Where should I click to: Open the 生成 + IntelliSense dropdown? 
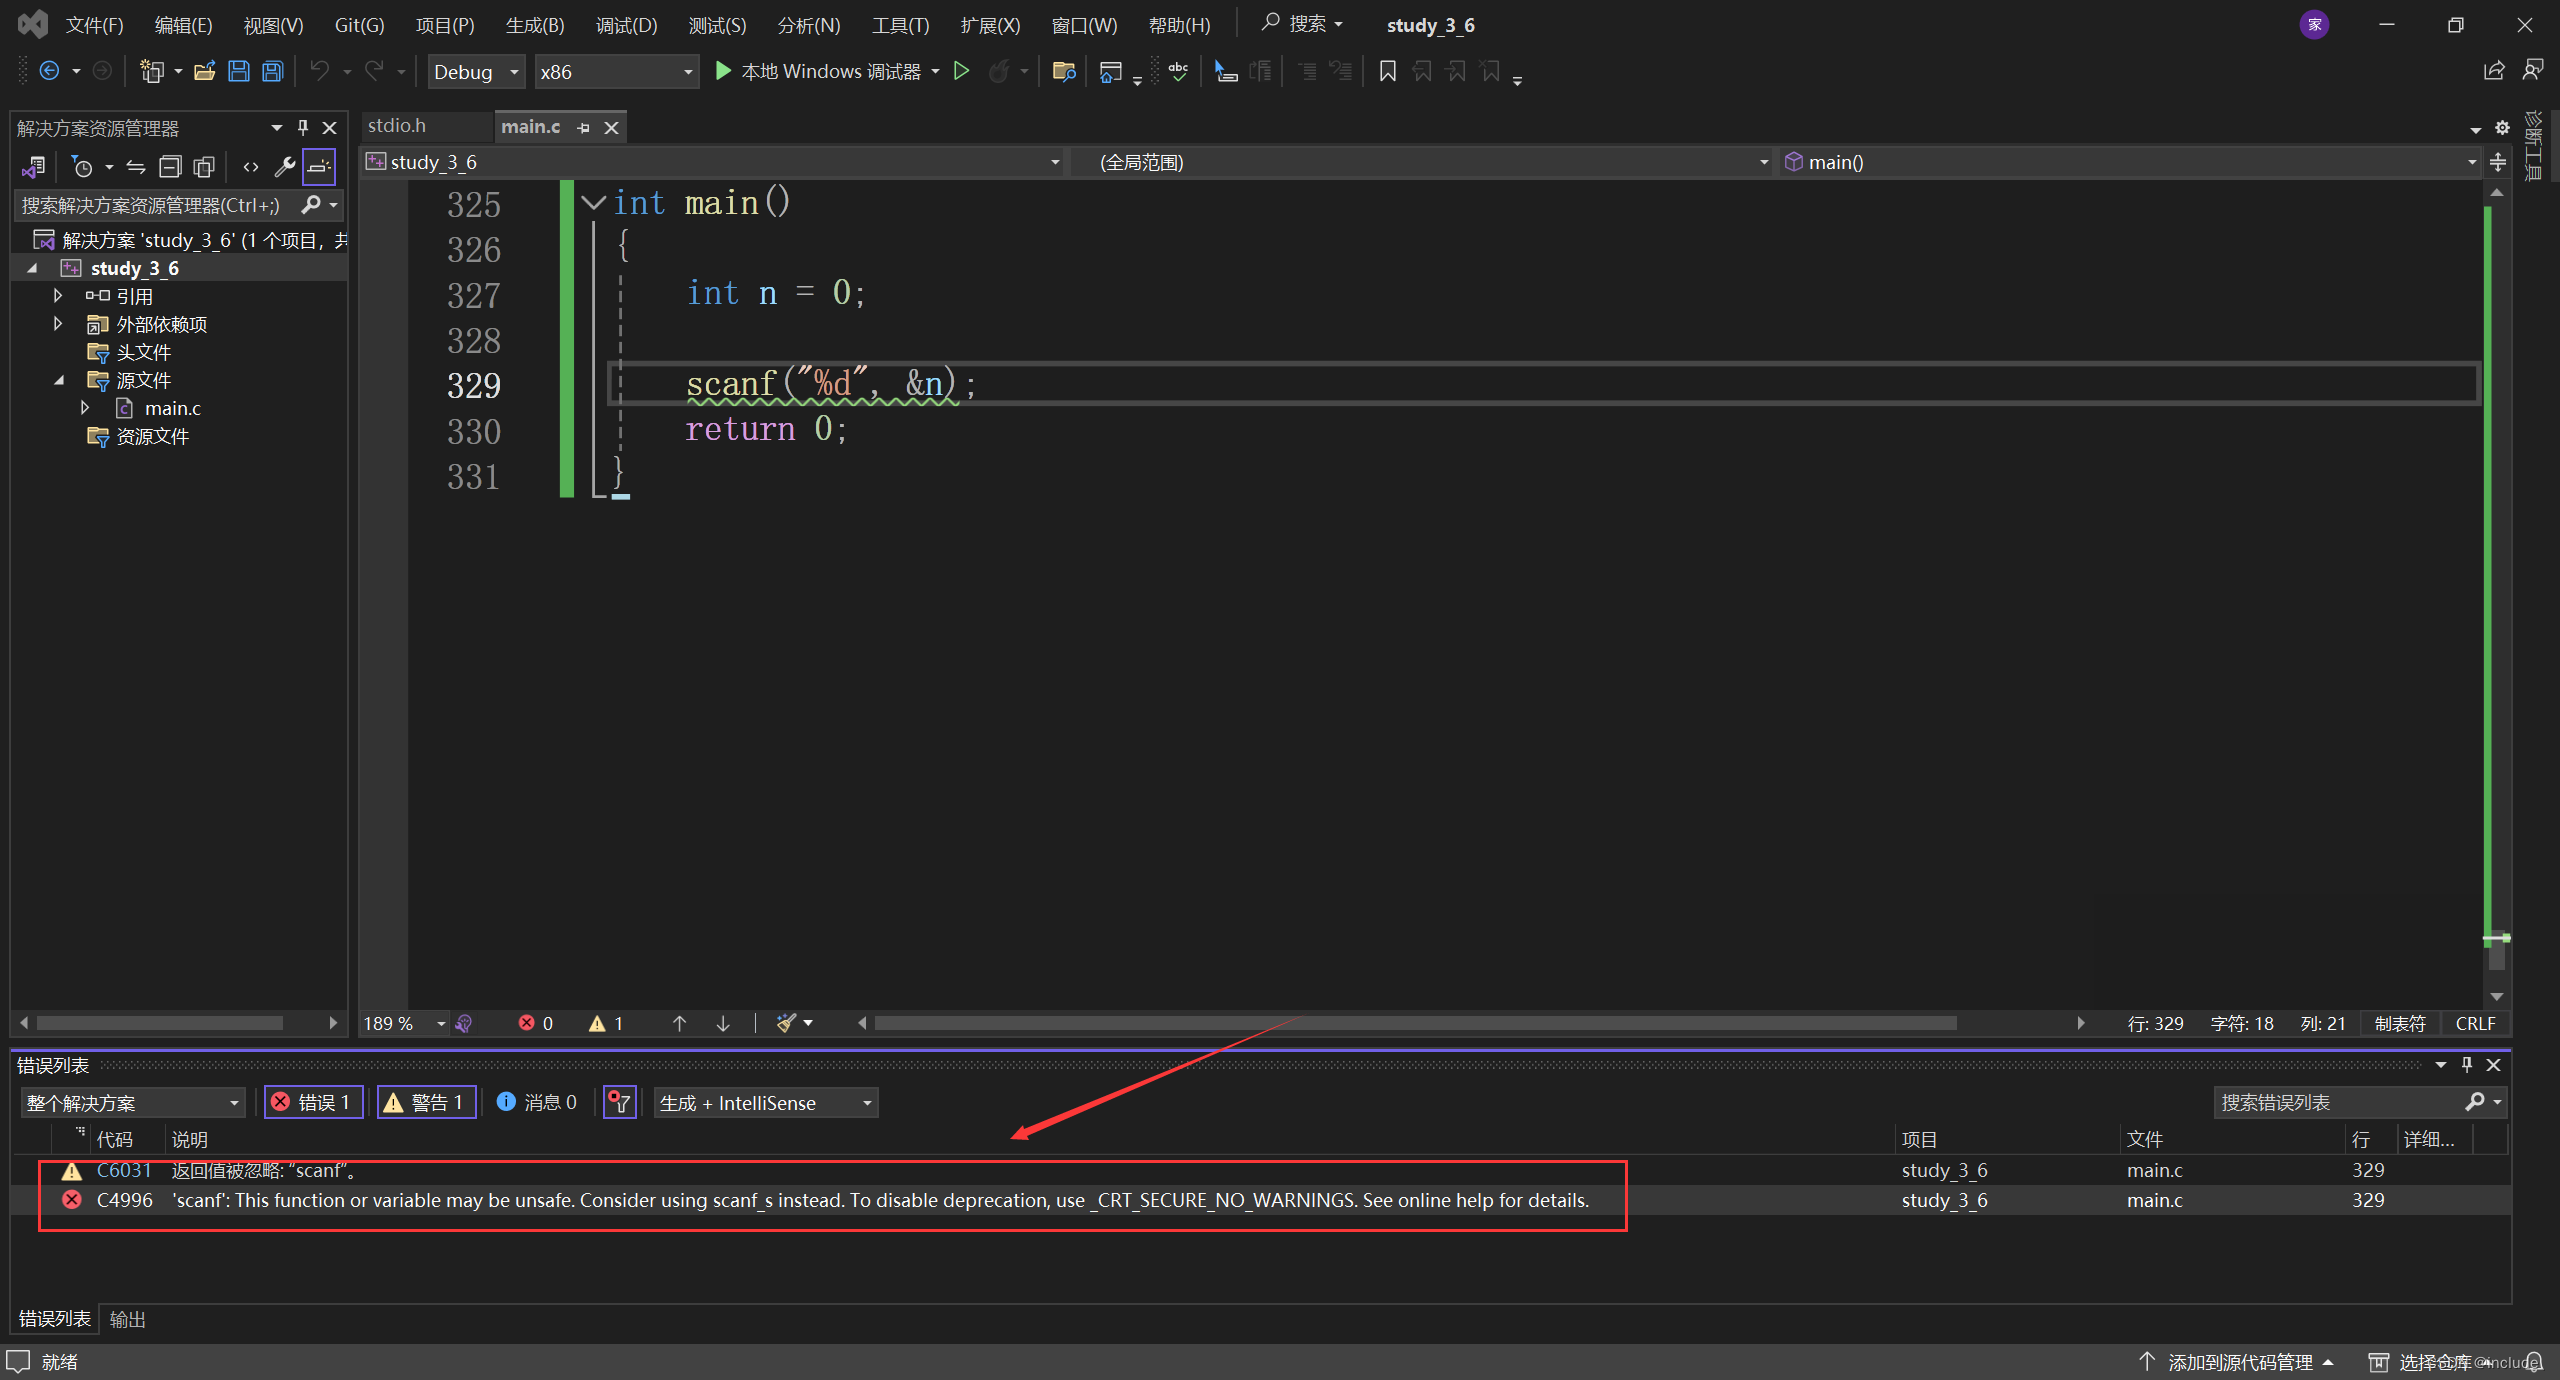tap(766, 1102)
